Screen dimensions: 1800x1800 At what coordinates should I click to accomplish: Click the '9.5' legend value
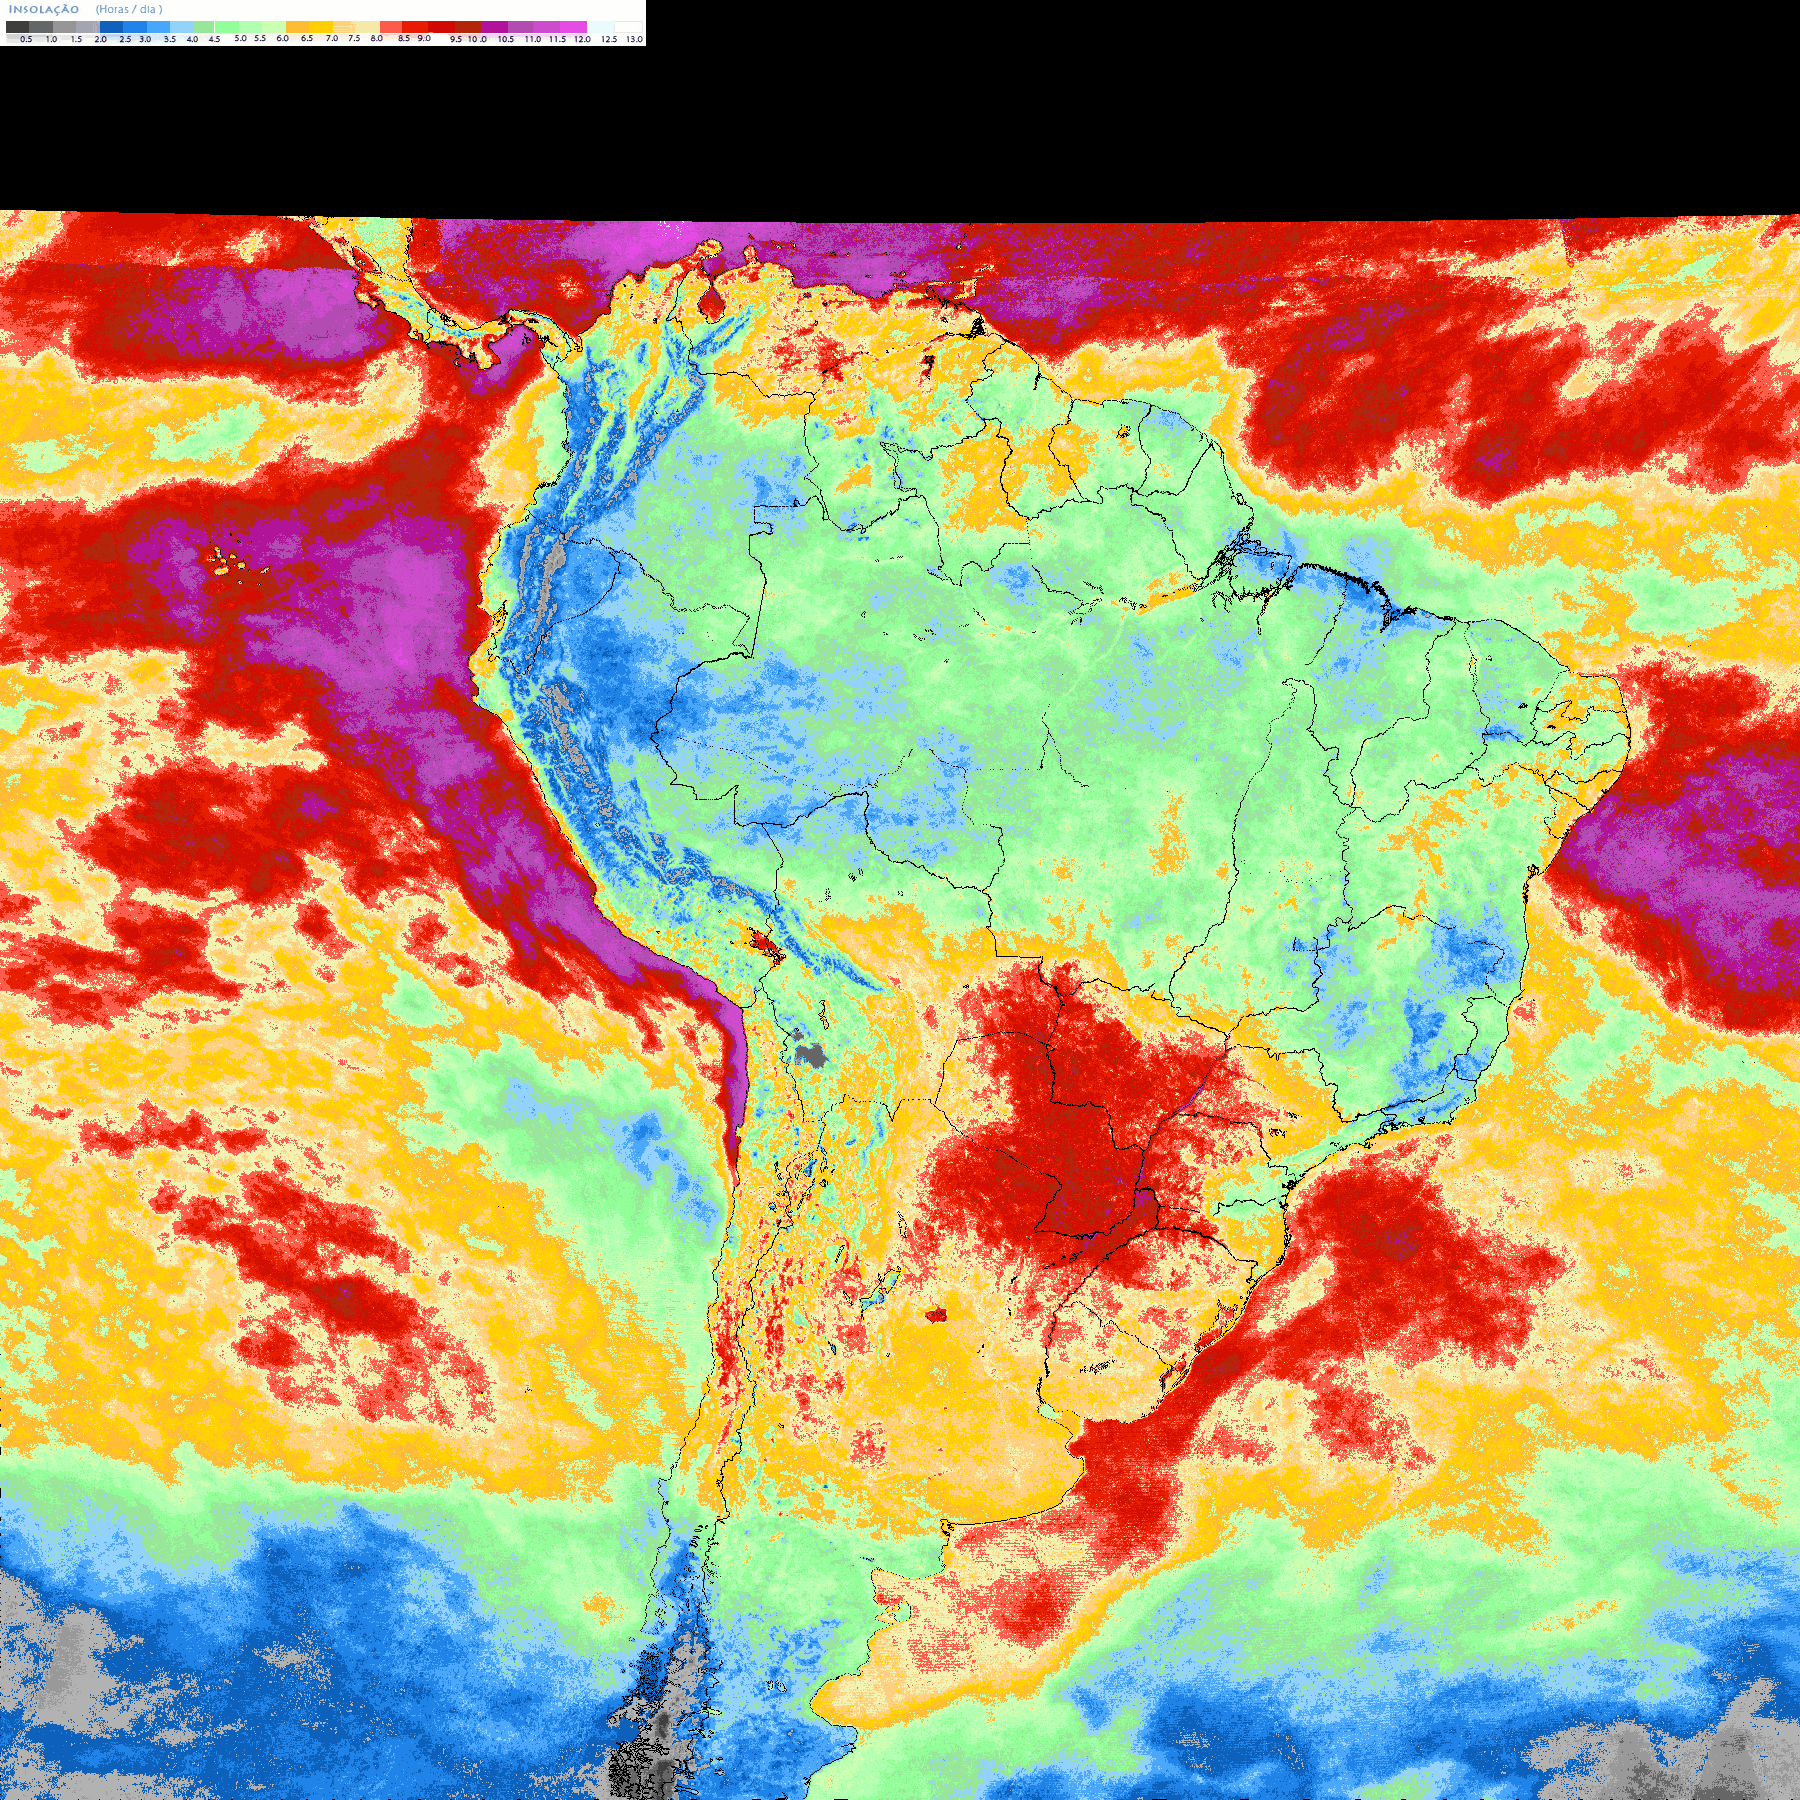456,39
